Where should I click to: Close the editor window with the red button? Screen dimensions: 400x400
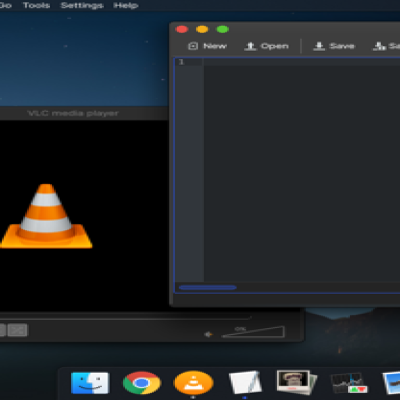(x=182, y=29)
